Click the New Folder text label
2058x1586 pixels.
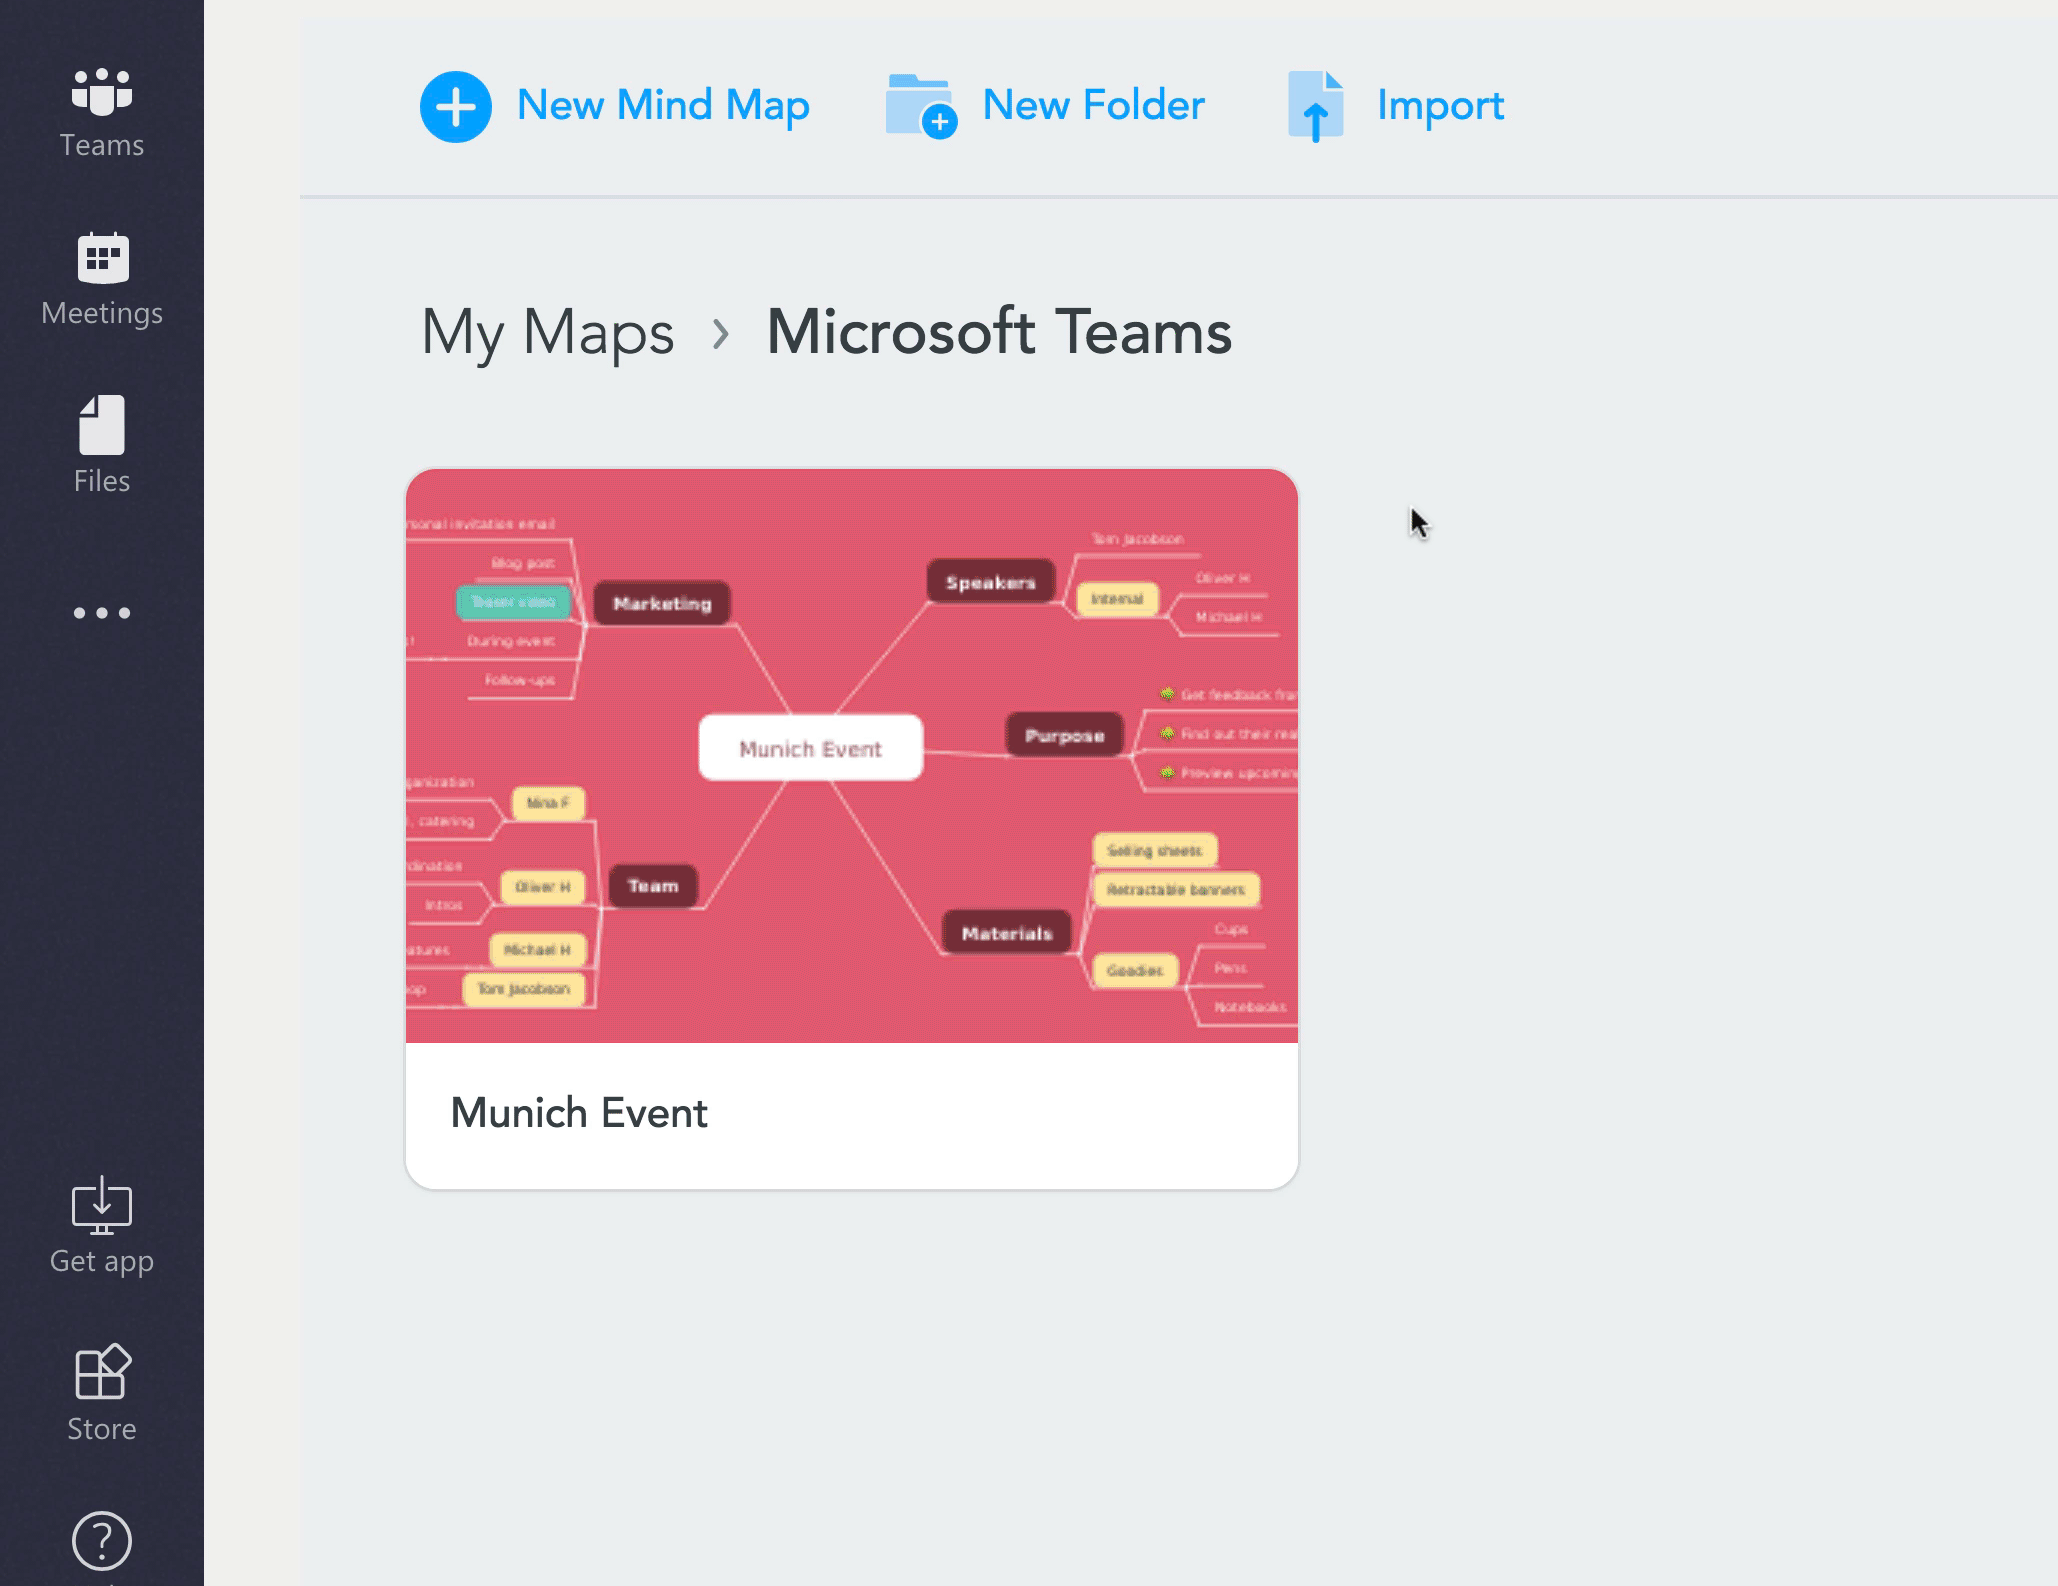coord(1093,106)
